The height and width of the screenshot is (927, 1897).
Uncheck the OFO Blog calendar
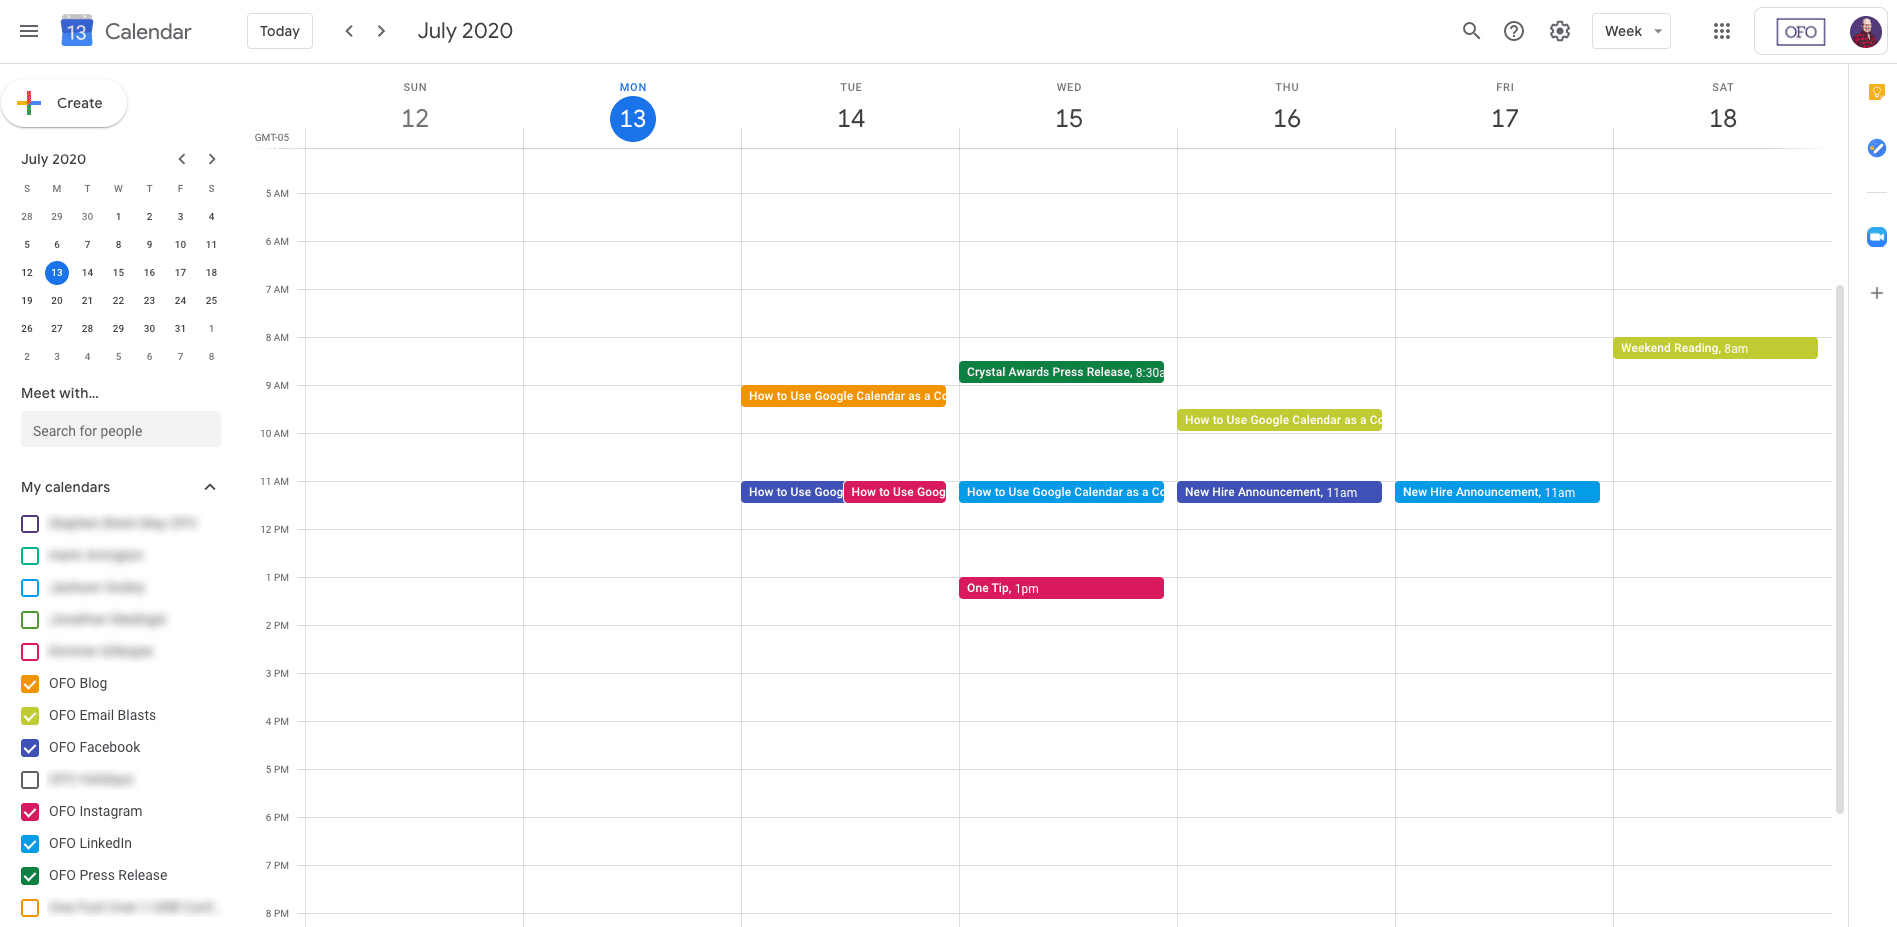point(30,684)
